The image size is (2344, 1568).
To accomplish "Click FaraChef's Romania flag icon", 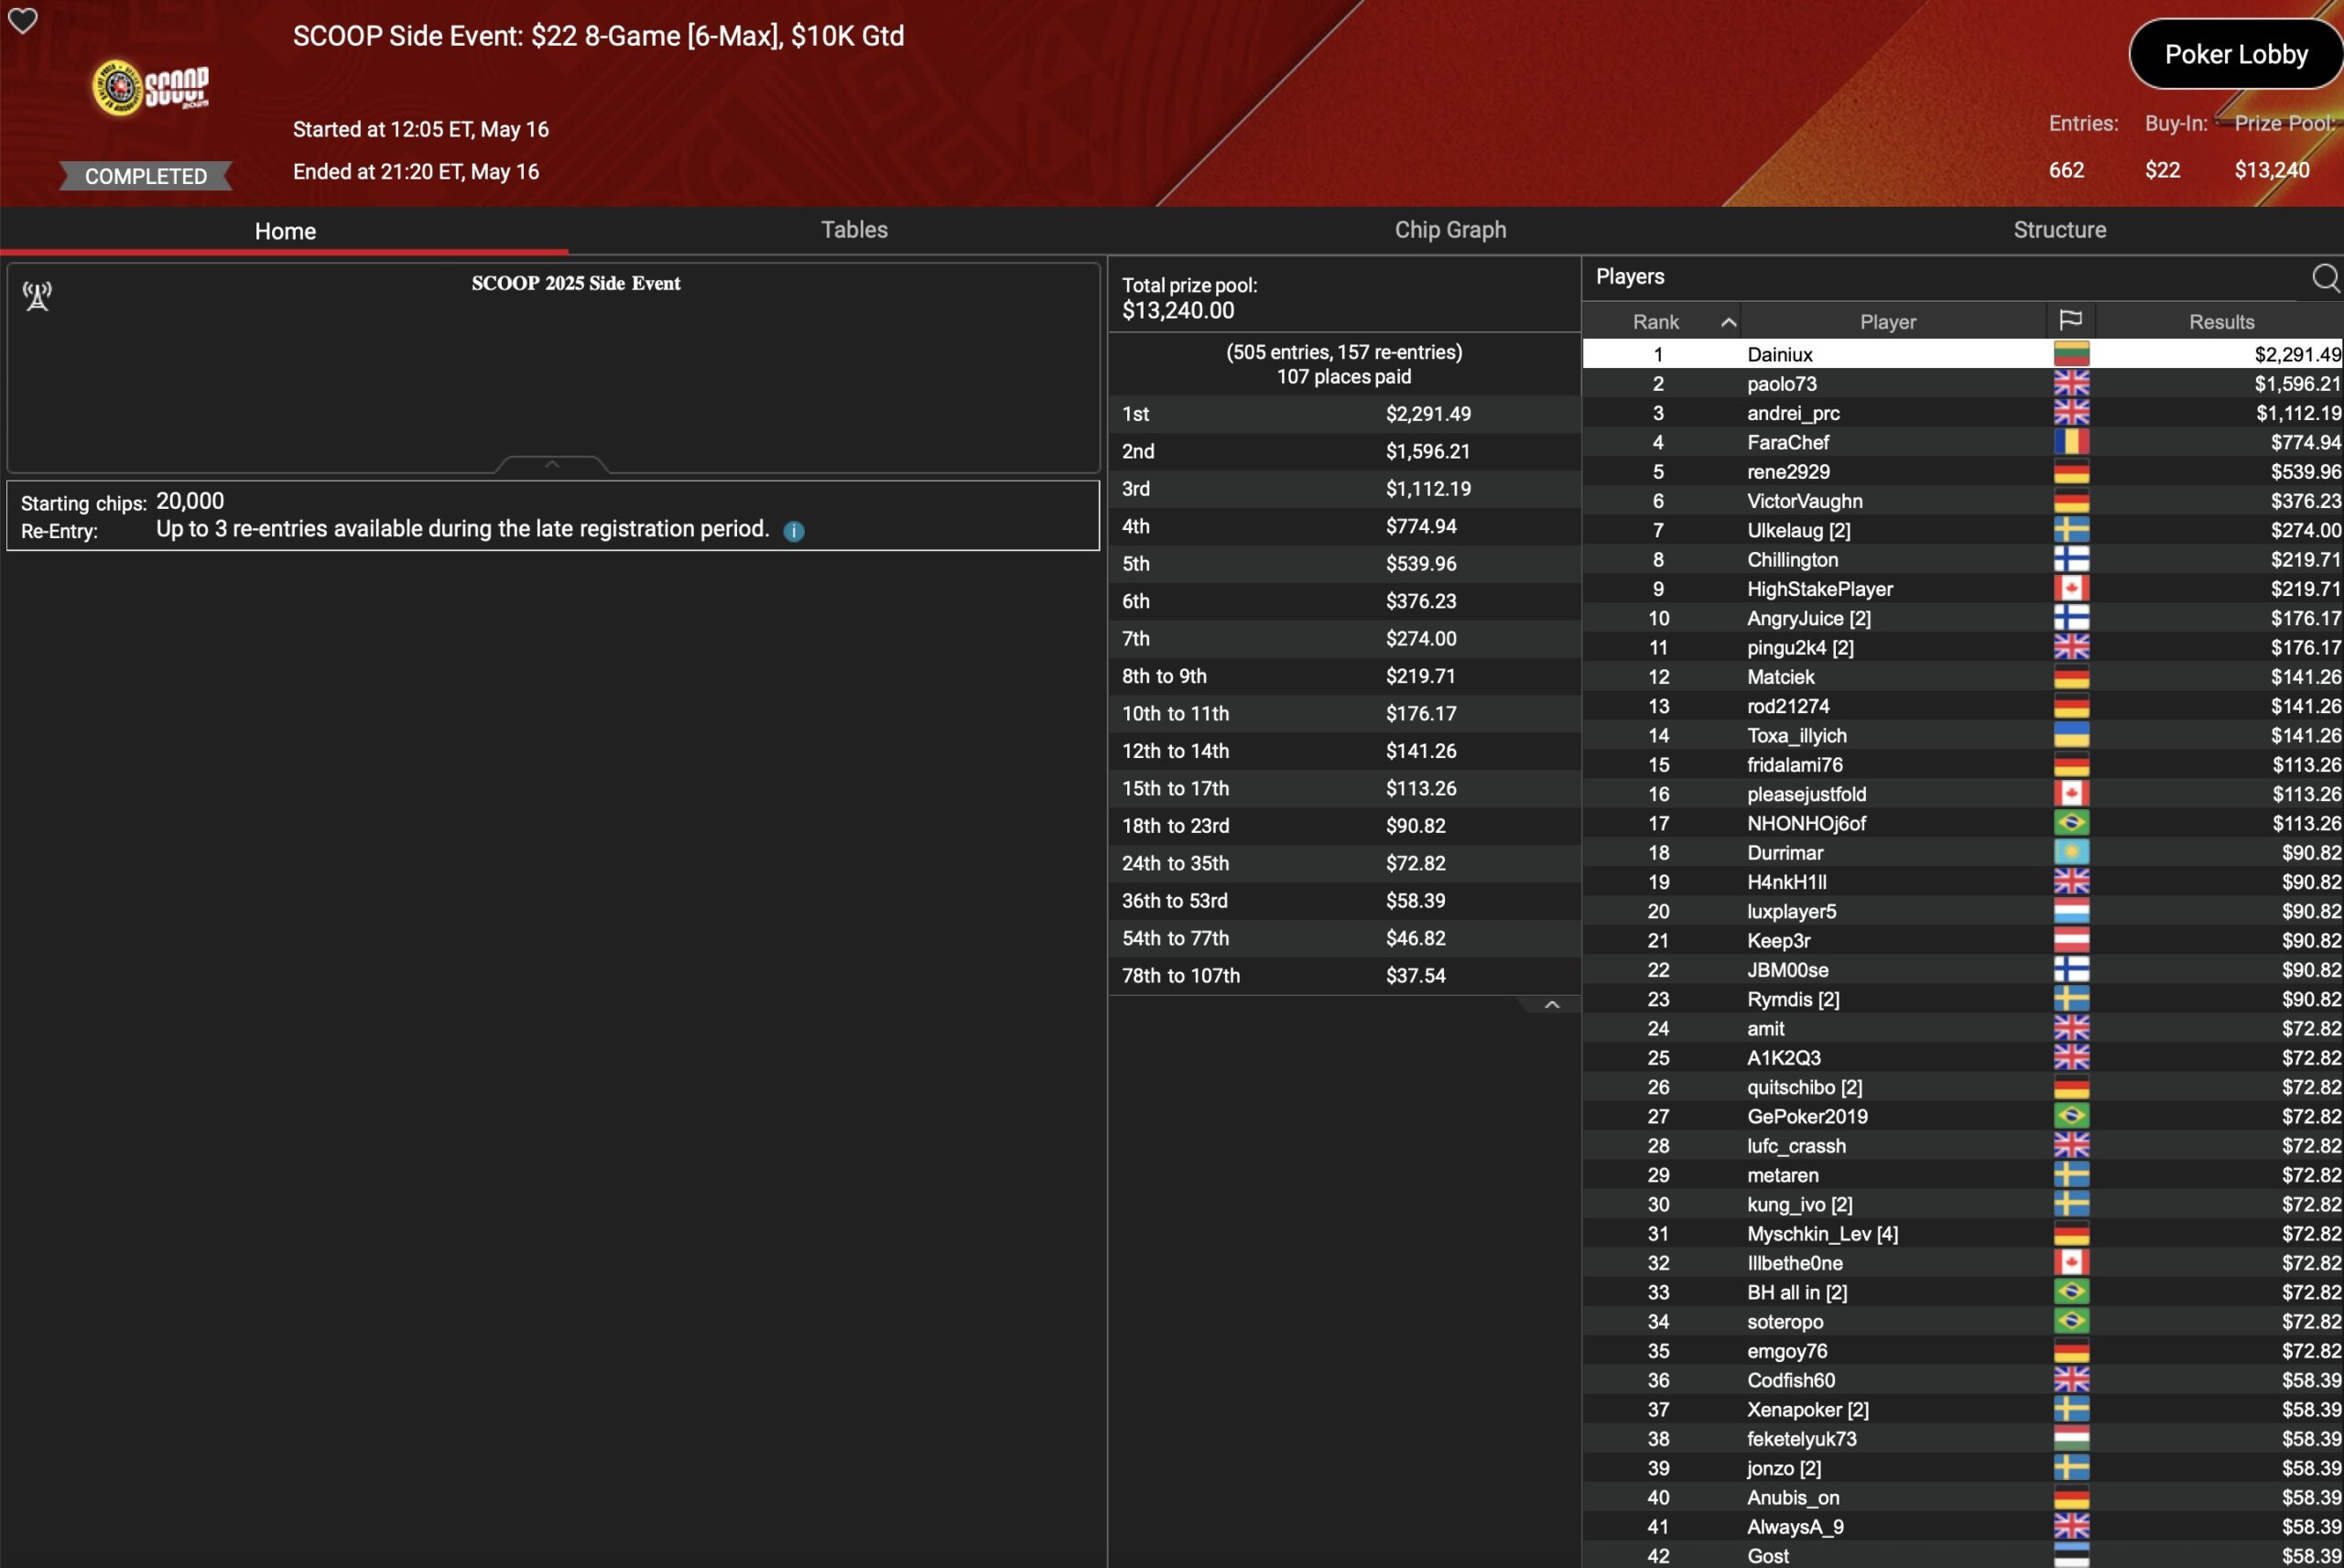I will [x=2071, y=442].
